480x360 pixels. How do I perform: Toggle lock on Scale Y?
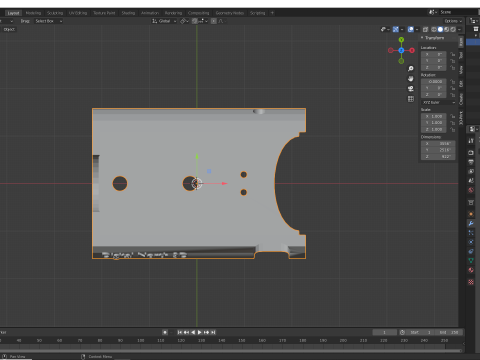point(452,123)
